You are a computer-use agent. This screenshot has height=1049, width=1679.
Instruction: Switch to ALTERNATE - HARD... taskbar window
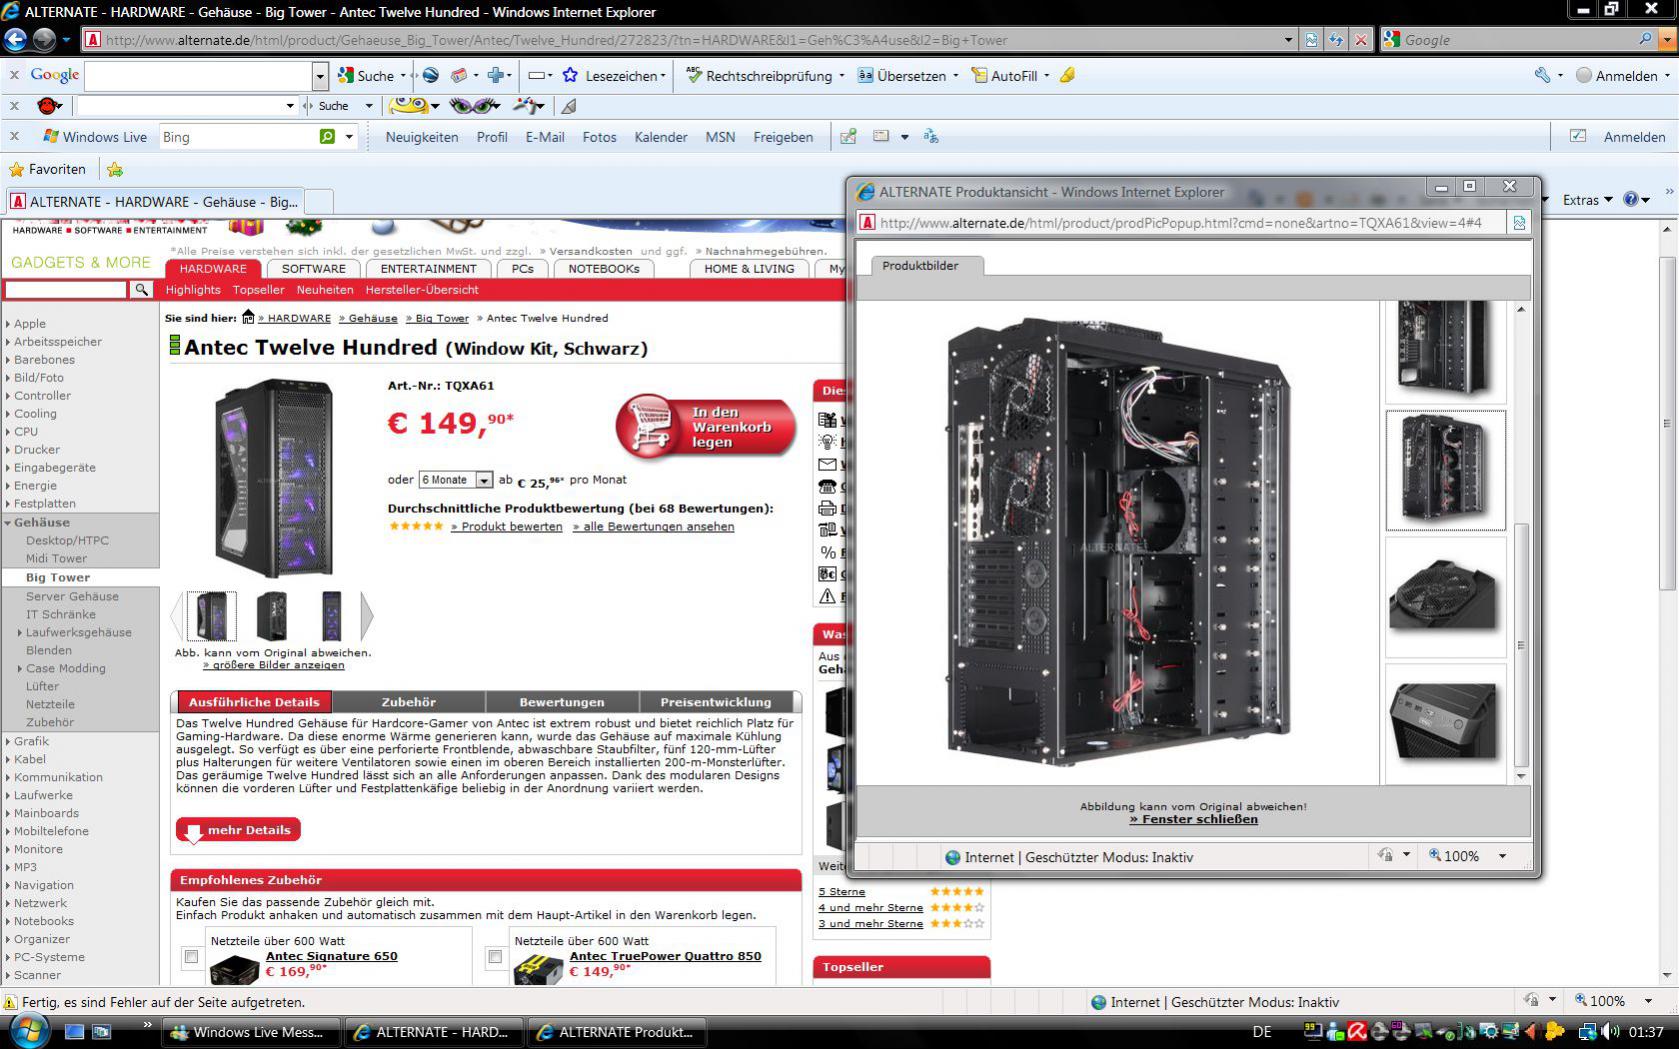pos(434,1032)
